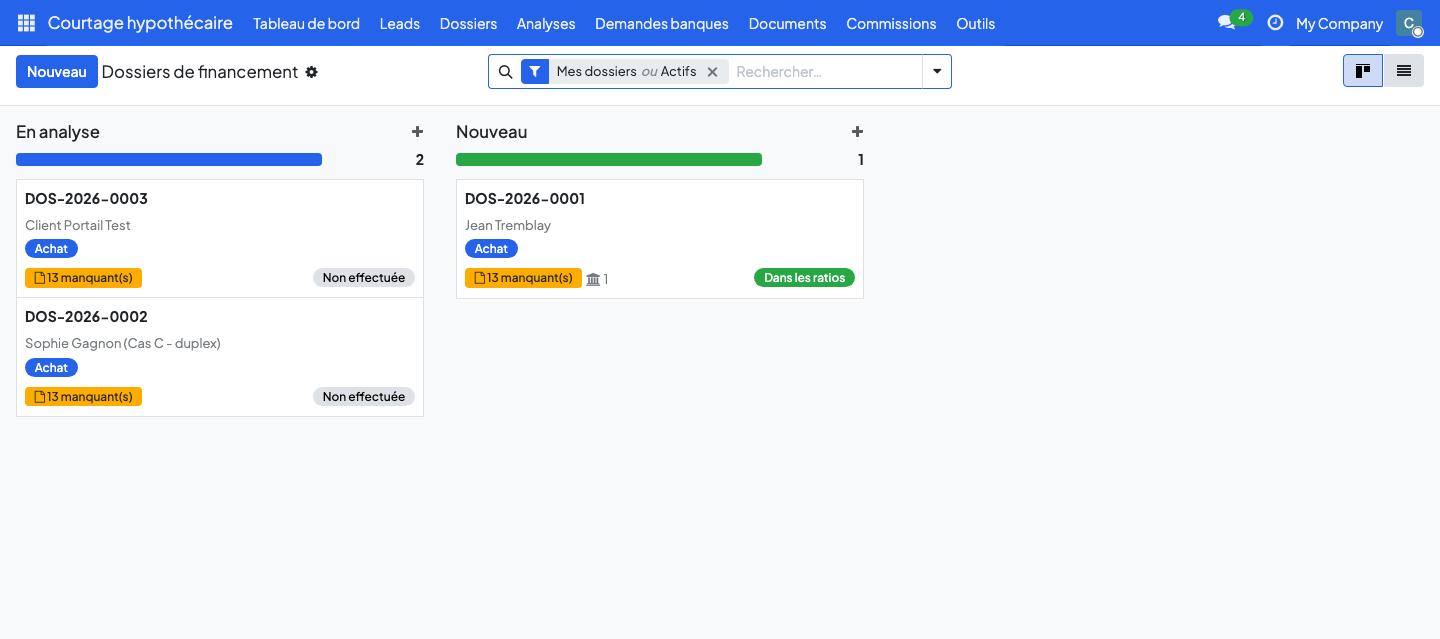Open the Outils menu

tap(975, 23)
